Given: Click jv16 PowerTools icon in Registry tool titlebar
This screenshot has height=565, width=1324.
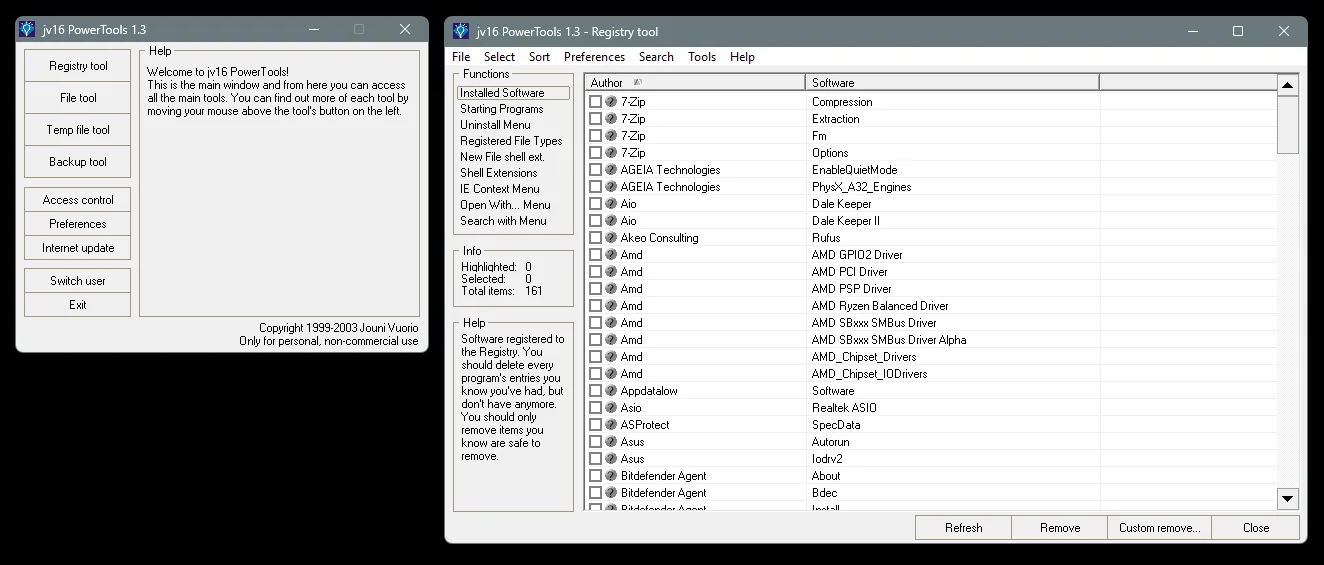Looking at the screenshot, I should [460, 31].
